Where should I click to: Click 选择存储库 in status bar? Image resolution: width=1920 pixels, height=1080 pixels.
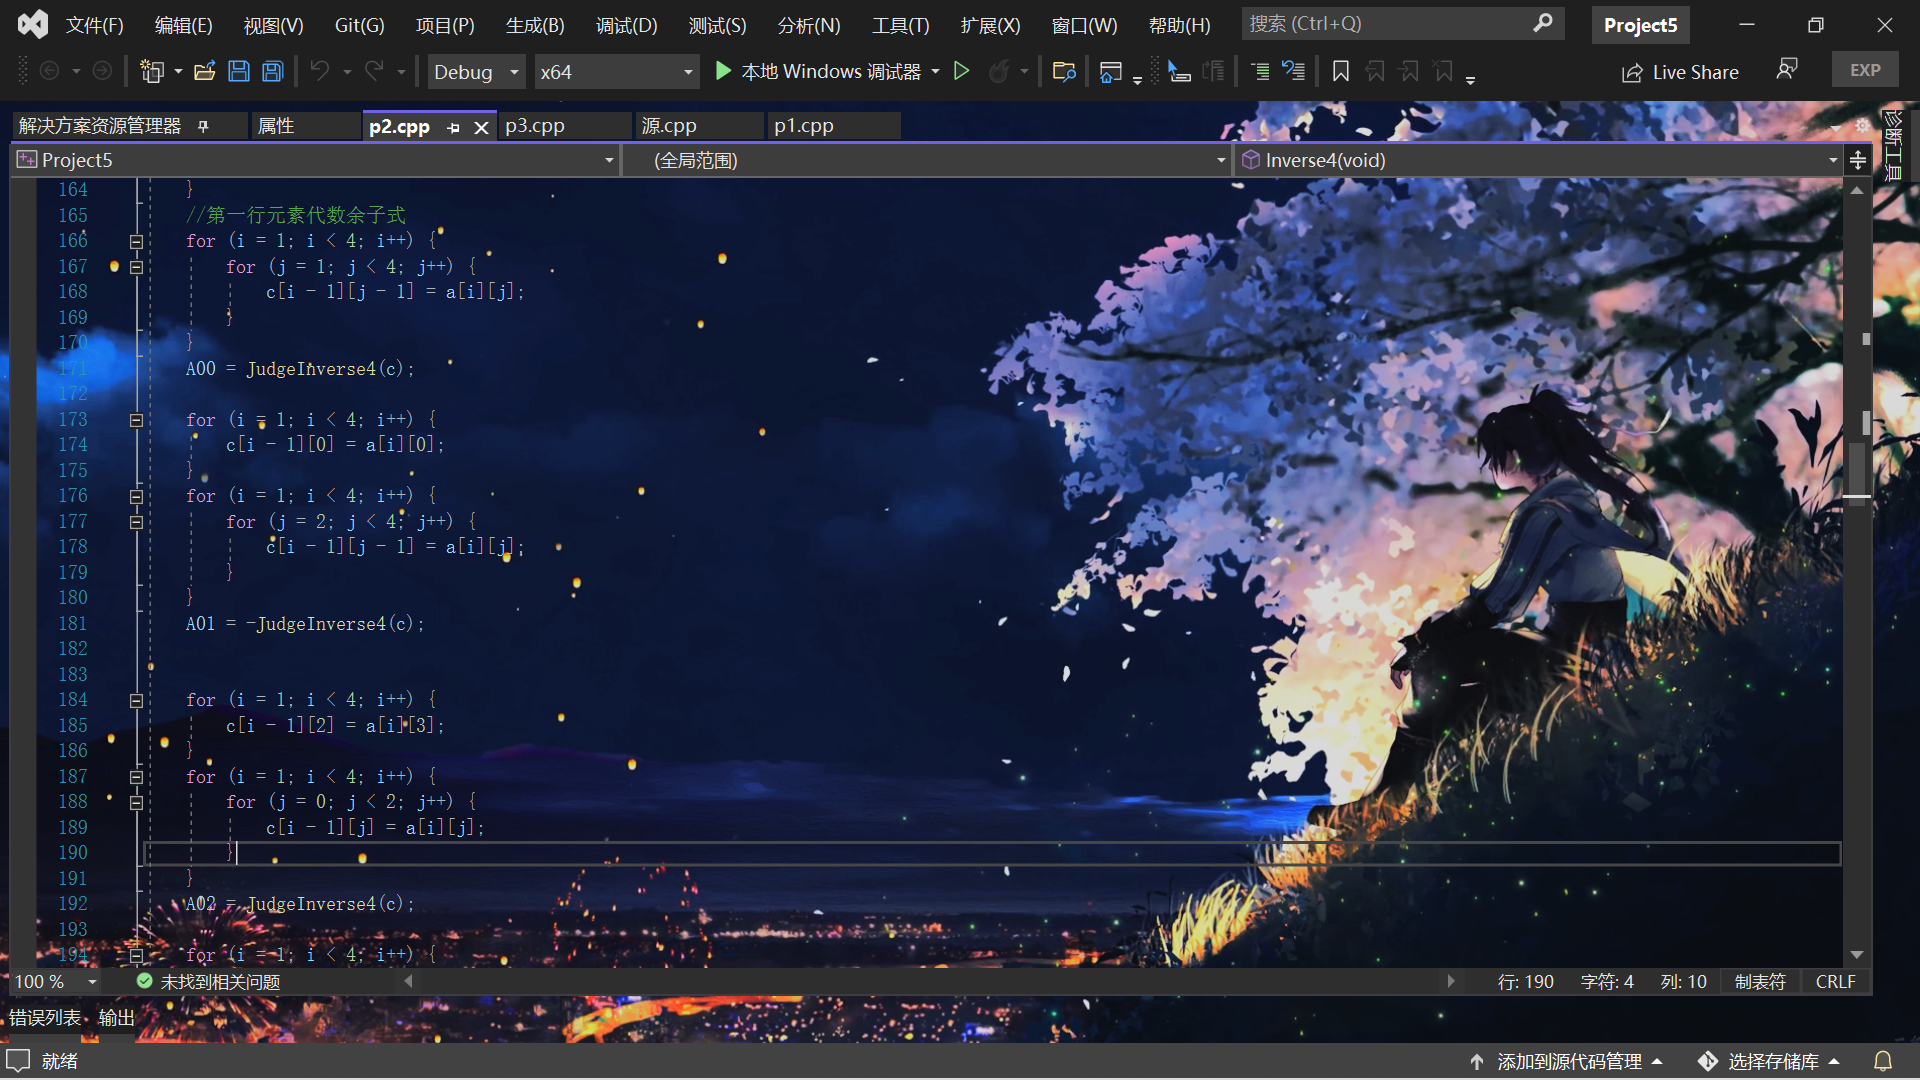[x=1770, y=1061]
